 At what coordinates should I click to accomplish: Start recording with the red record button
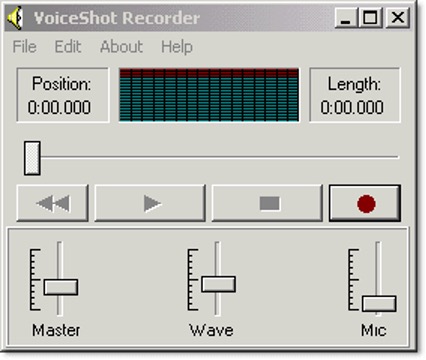(365, 203)
